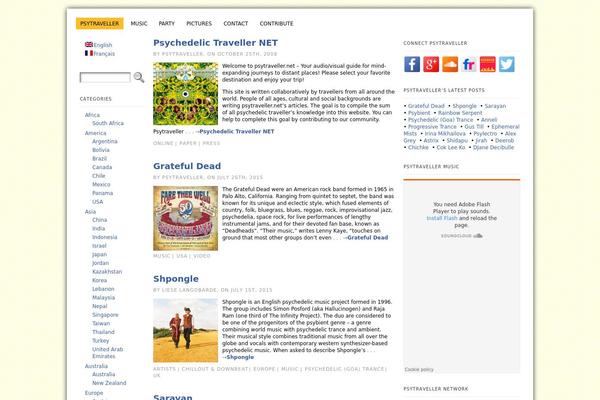Open the Mexico subcategory
The height and width of the screenshot is (400, 600).
[101, 184]
